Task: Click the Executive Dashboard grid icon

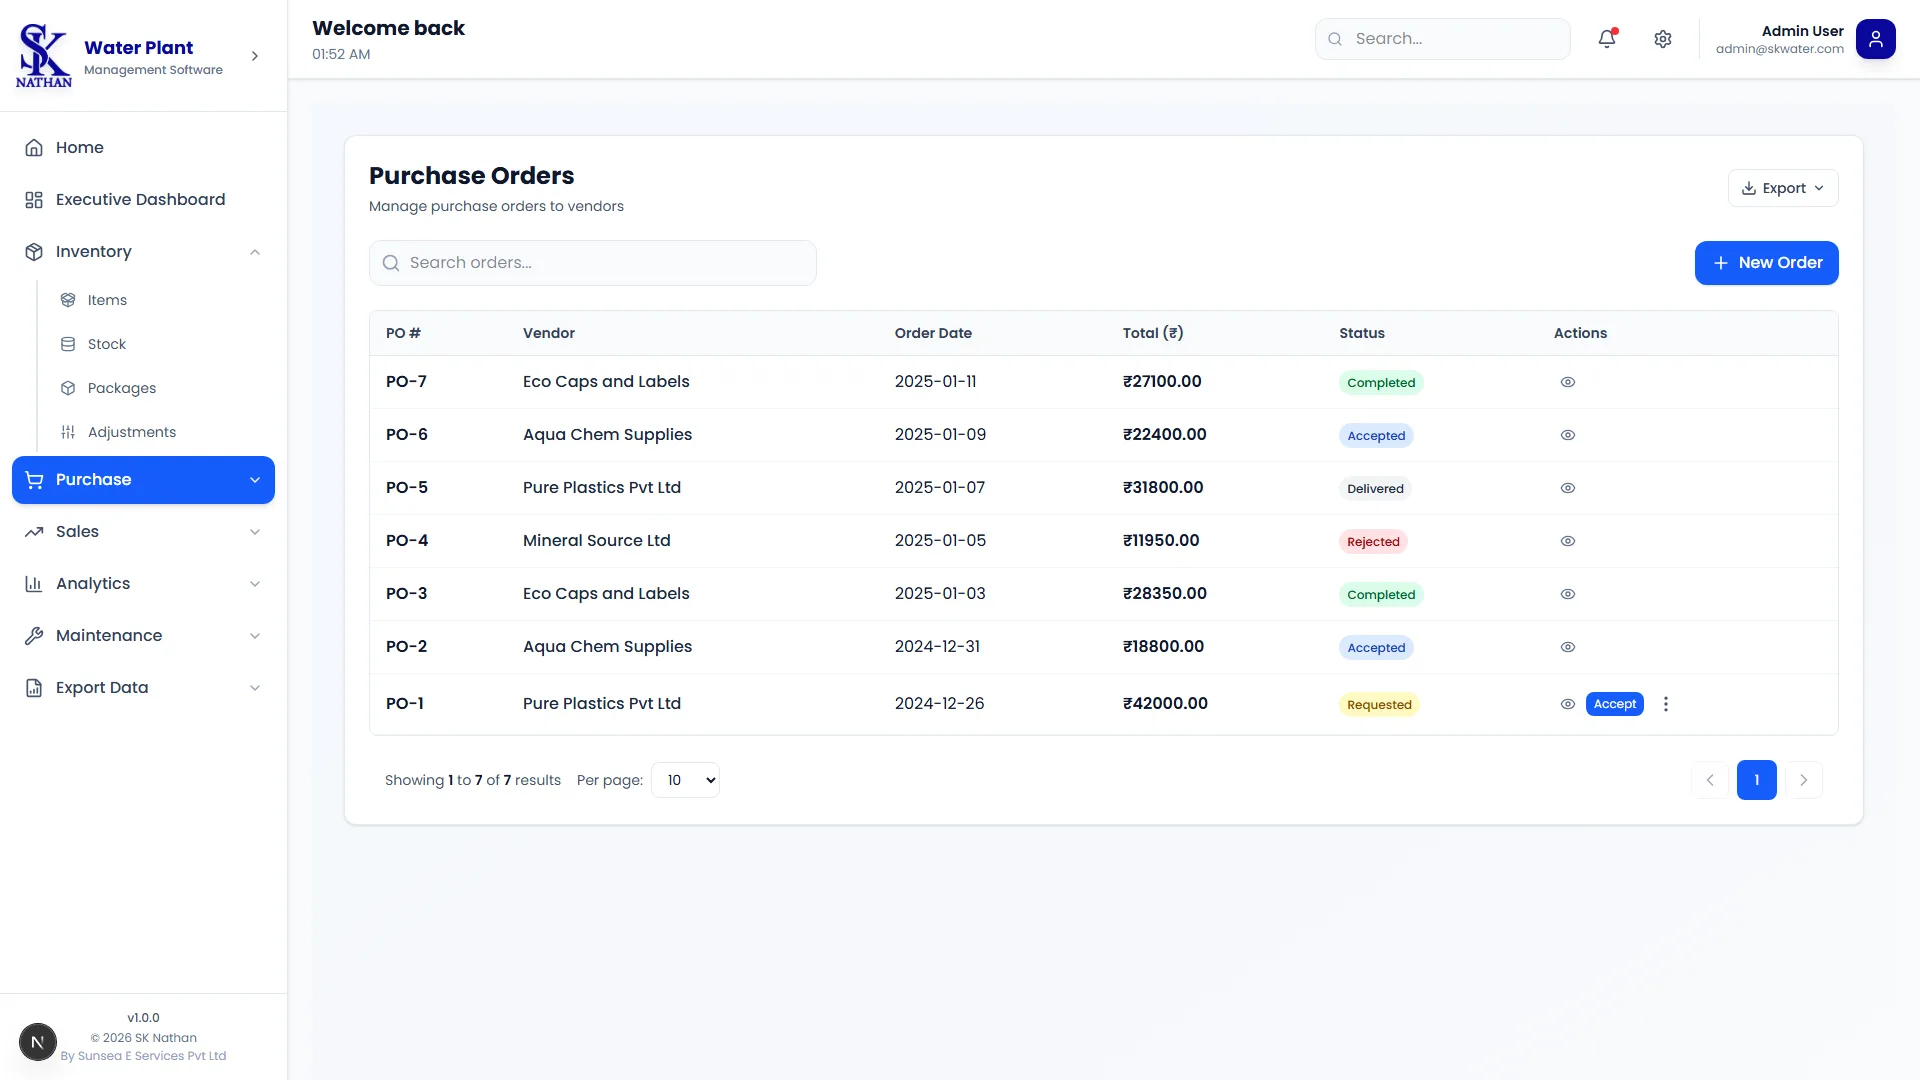Action: point(34,199)
